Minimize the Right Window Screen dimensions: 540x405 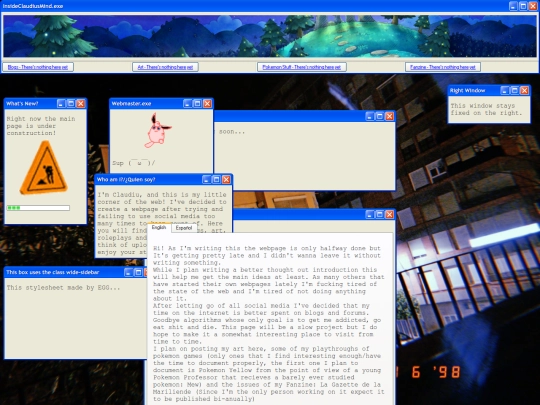pyautogui.click(x=505, y=90)
